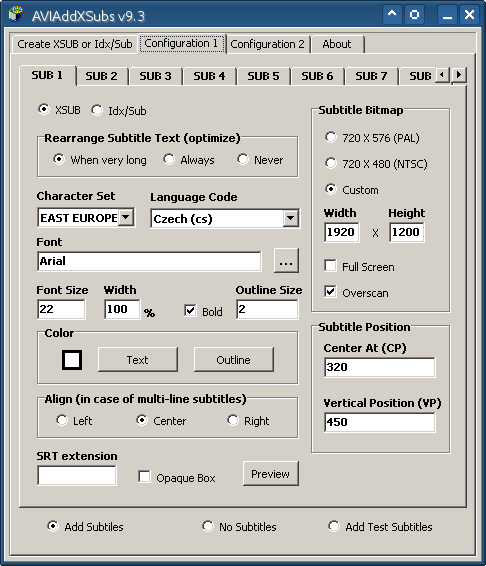Switch to the SUB 6 tab
Screen dimensions: 486x566
click(x=317, y=76)
